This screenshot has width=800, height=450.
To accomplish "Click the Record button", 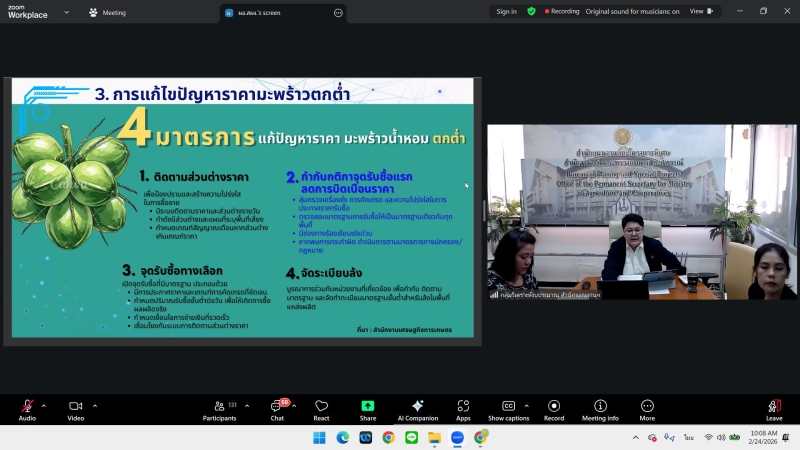I will 554,408.
